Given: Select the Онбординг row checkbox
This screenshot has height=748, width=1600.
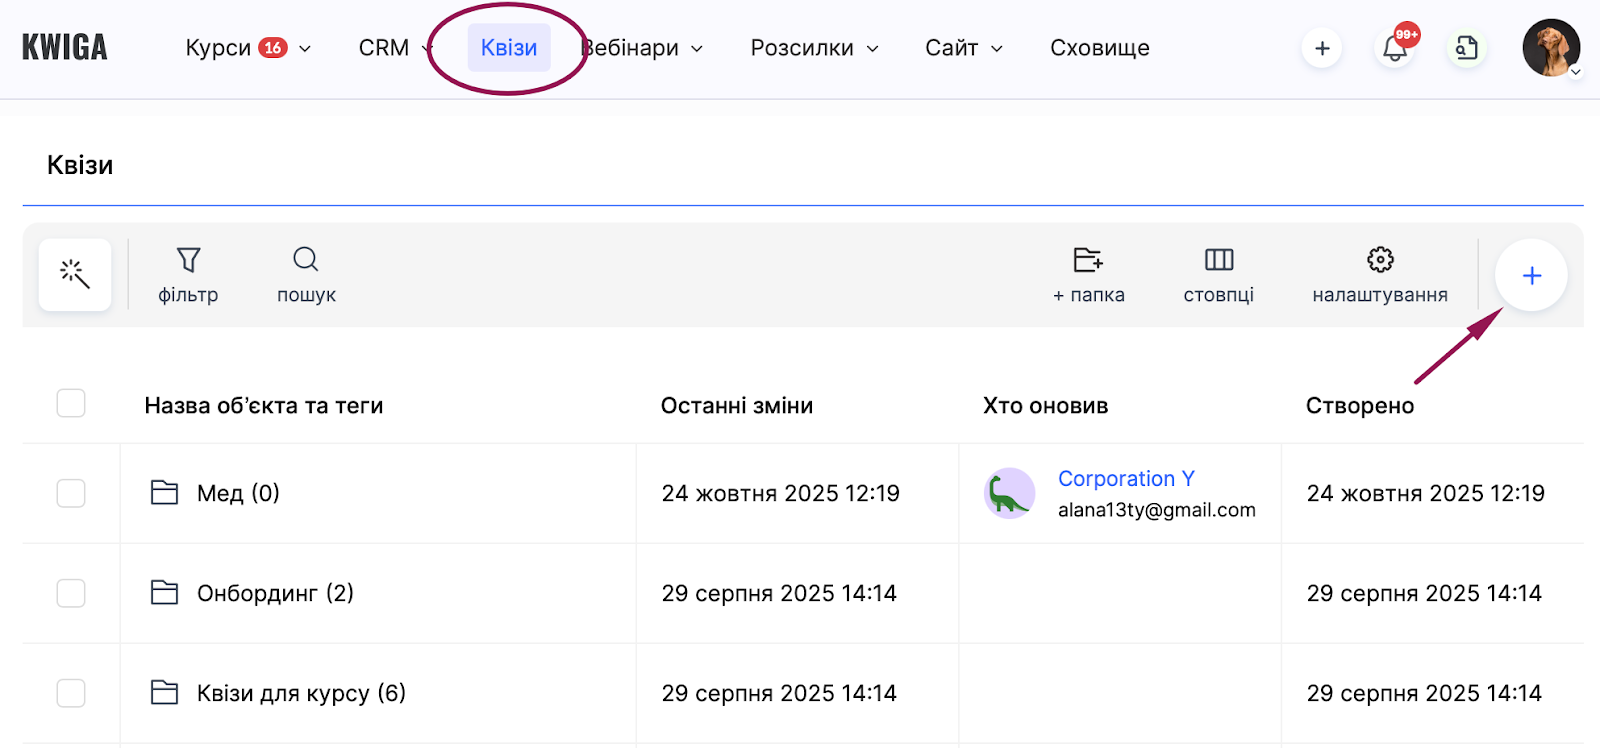Looking at the screenshot, I should click(x=71, y=593).
